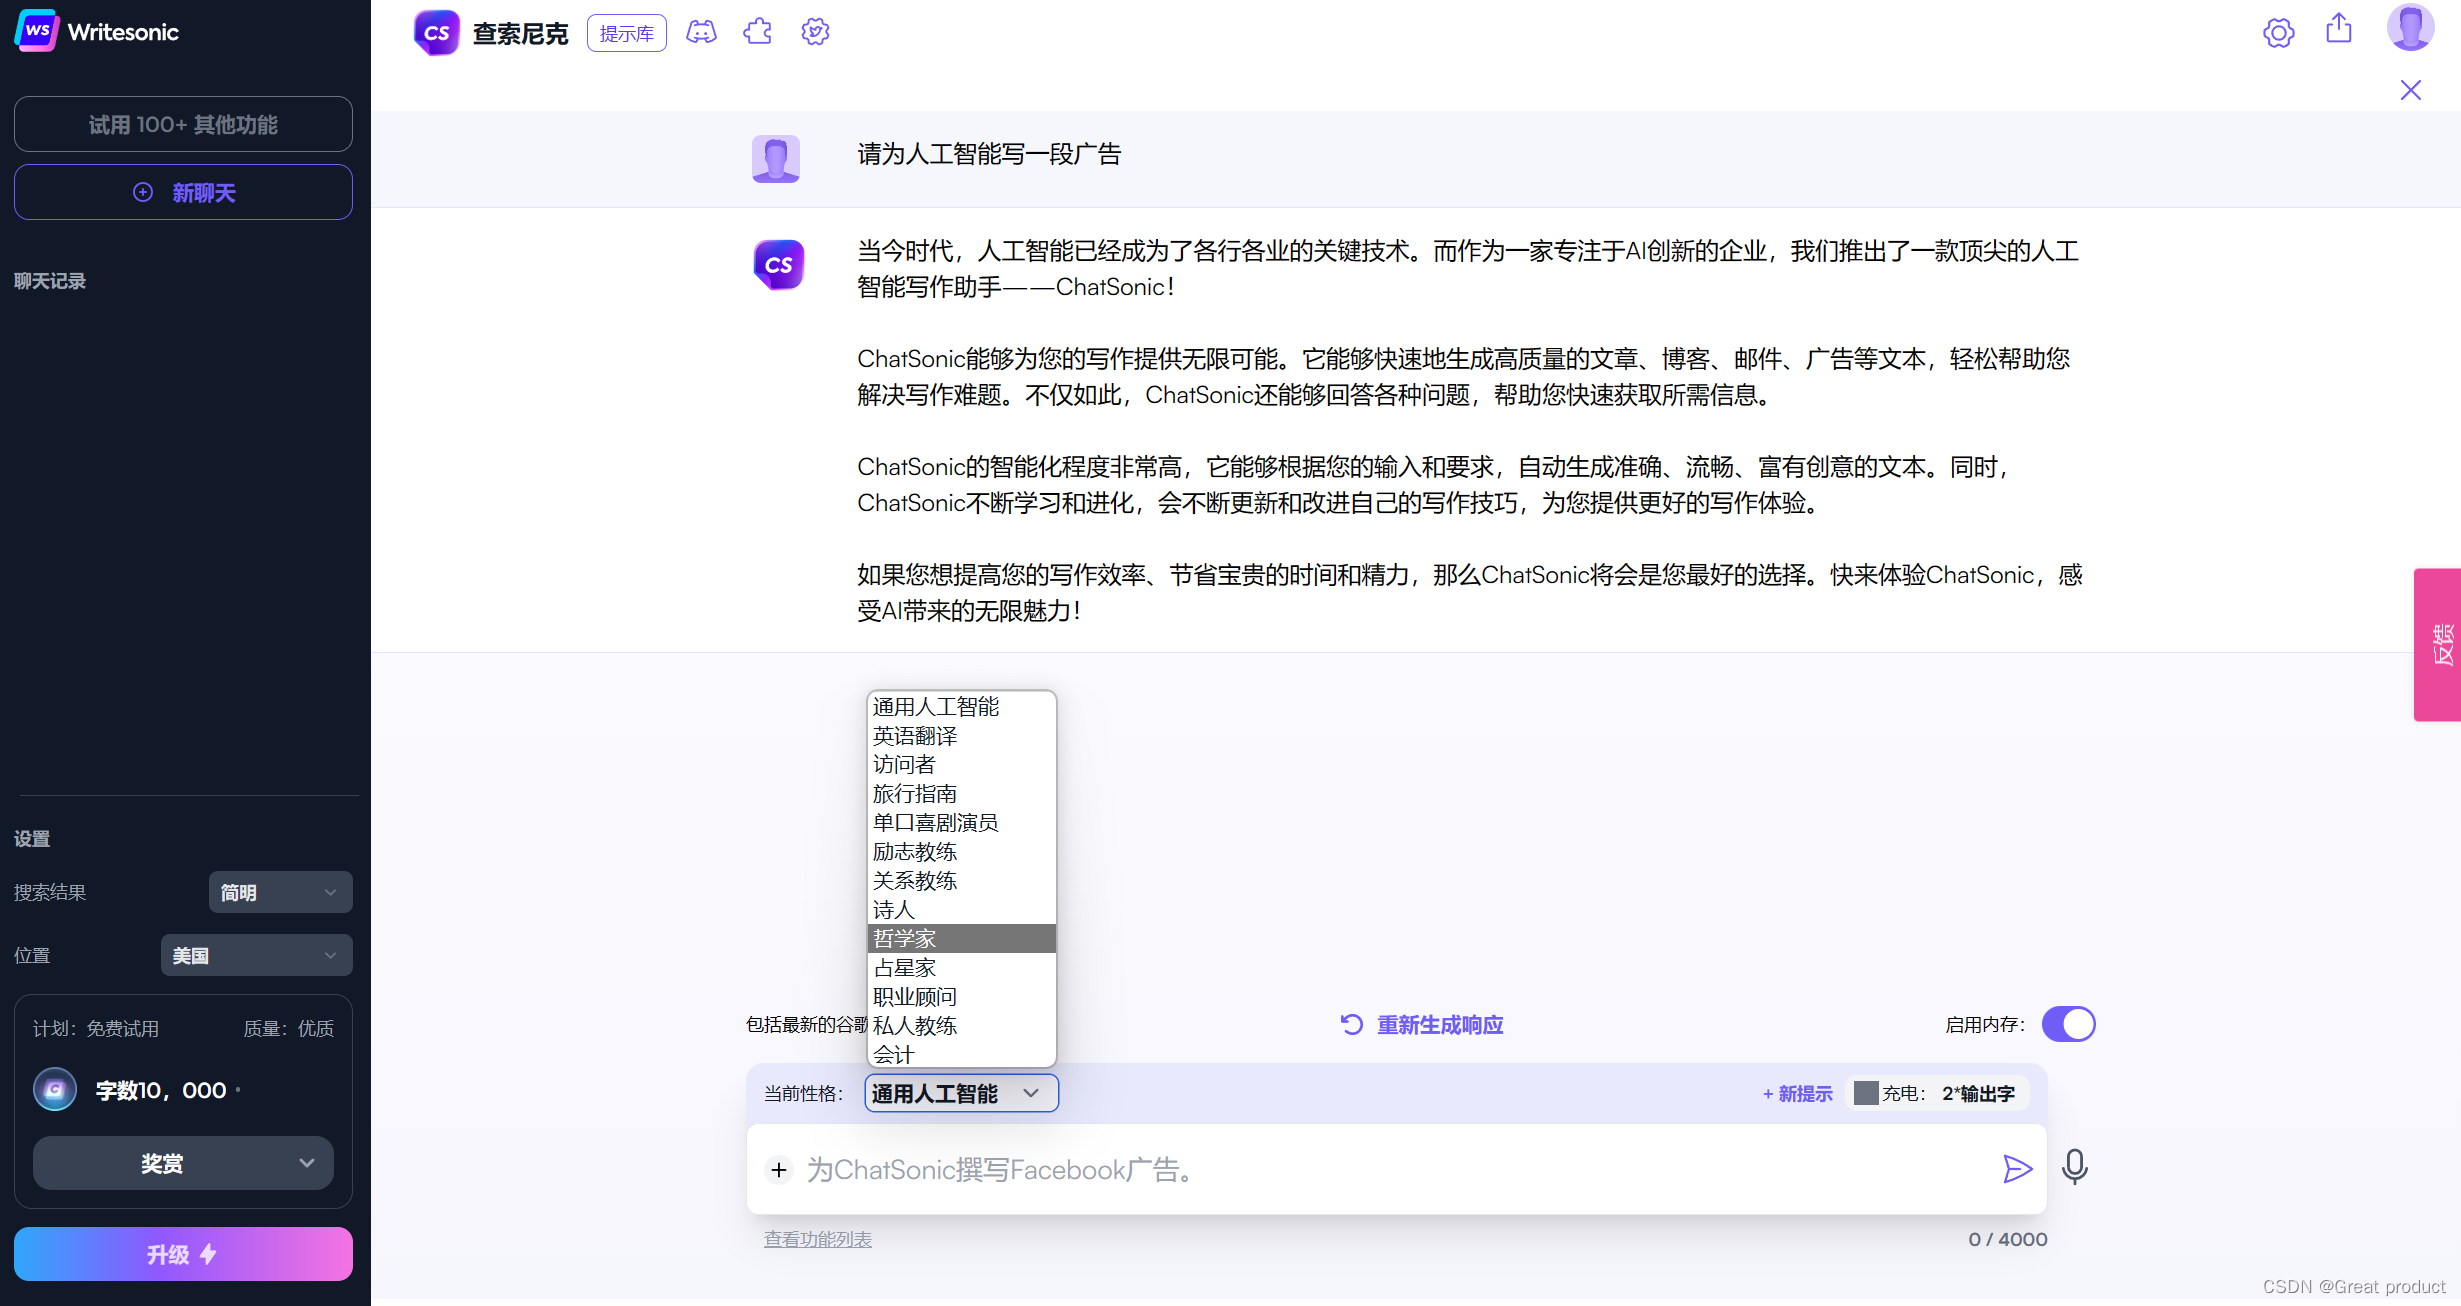Click the 查索尼克 title text
The height and width of the screenshot is (1306, 2461).
pyautogui.click(x=520, y=34)
